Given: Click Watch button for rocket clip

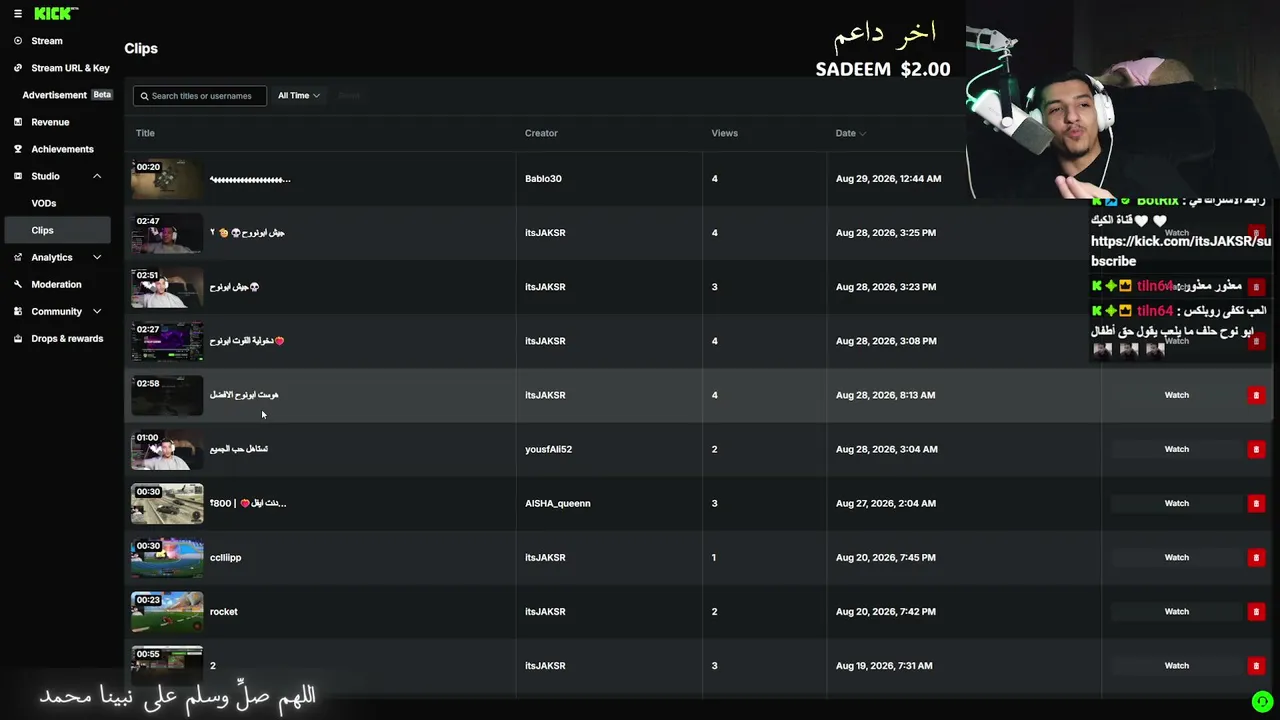Looking at the screenshot, I should 1177,612.
